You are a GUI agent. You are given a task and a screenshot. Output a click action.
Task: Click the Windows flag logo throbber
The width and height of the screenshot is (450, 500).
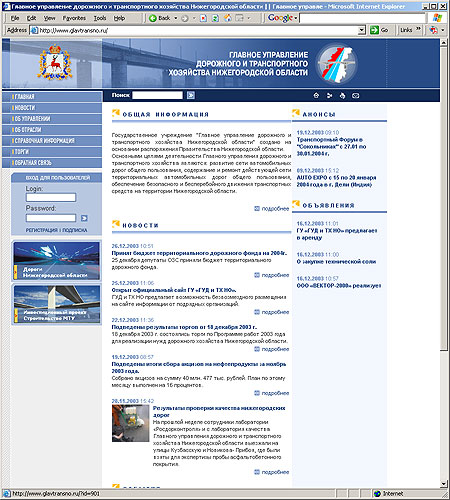click(x=437, y=18)
